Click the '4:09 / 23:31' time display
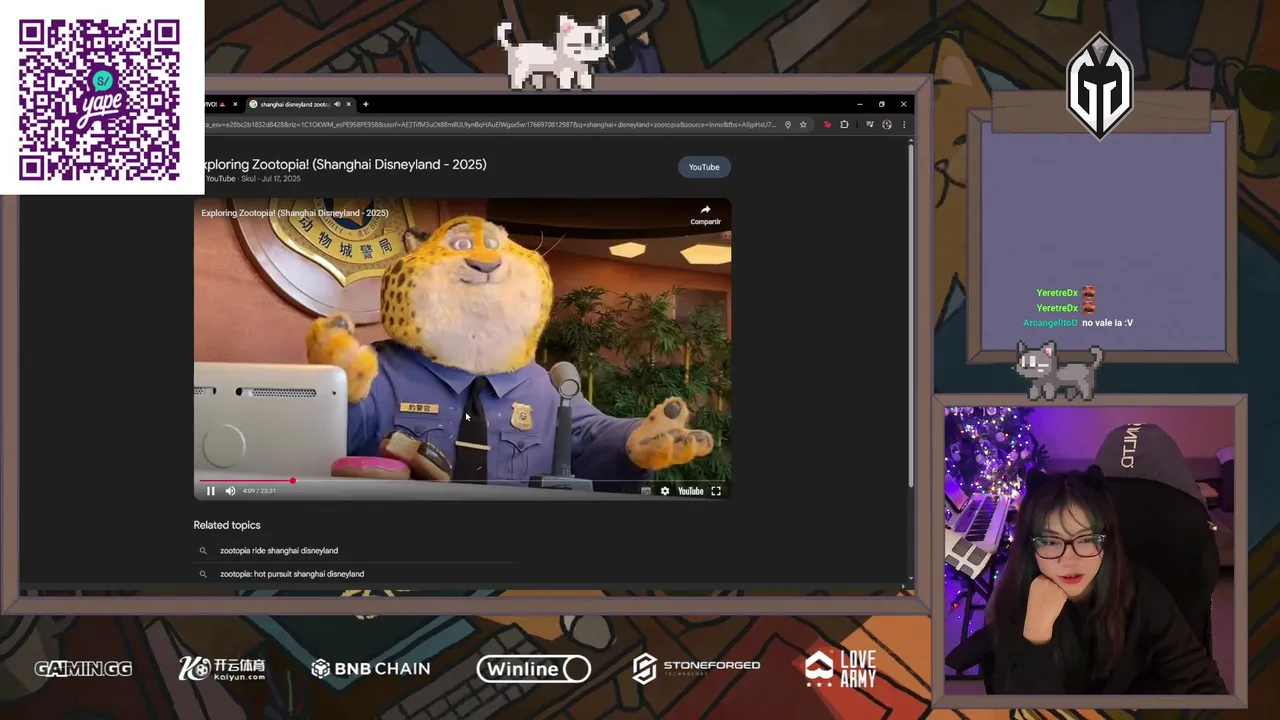The image size is (1280, 720). (x=259, y=491)
